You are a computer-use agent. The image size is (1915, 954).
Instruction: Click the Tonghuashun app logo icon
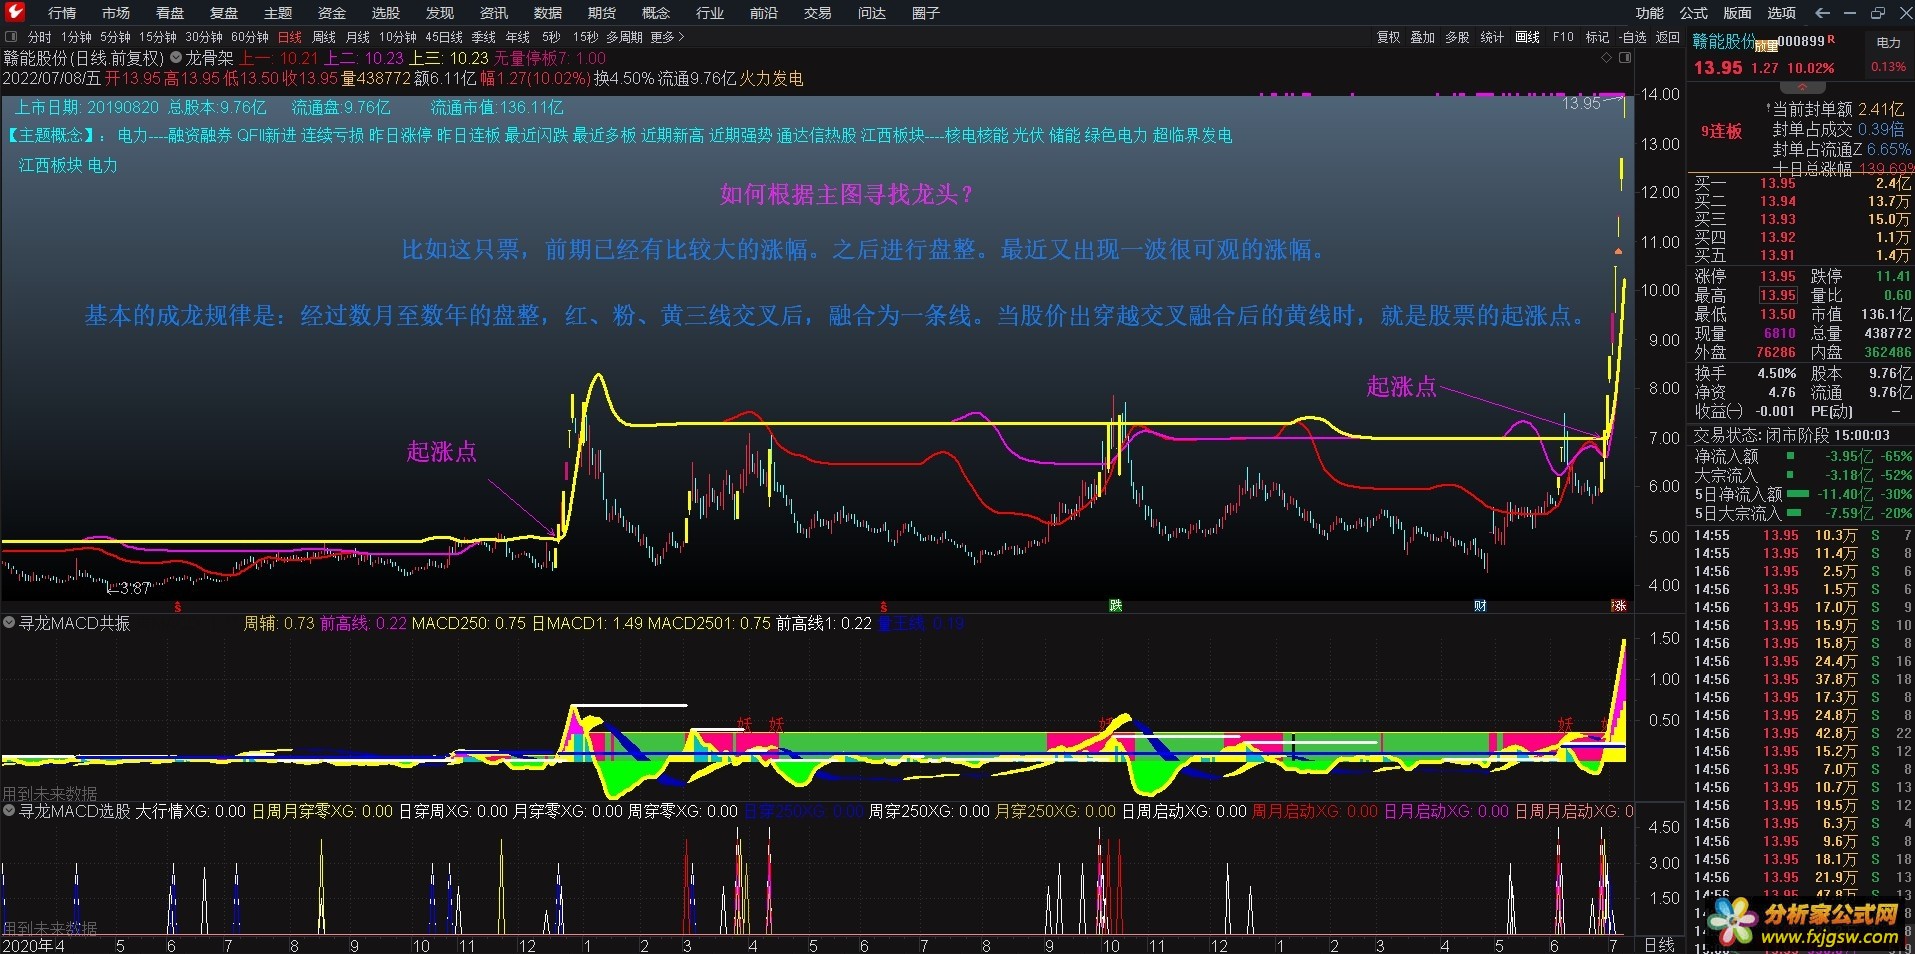15,12
